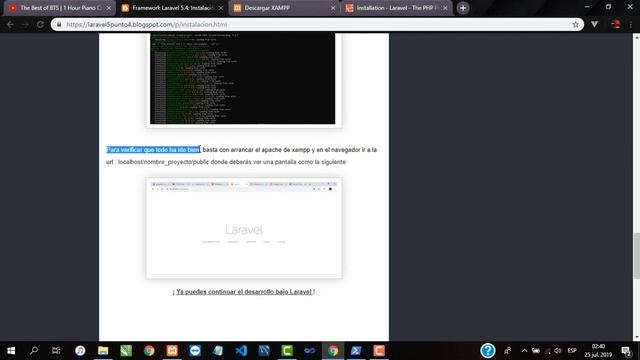Reload the current page
This screenshot has width=640, height=360.
(40, 24)
